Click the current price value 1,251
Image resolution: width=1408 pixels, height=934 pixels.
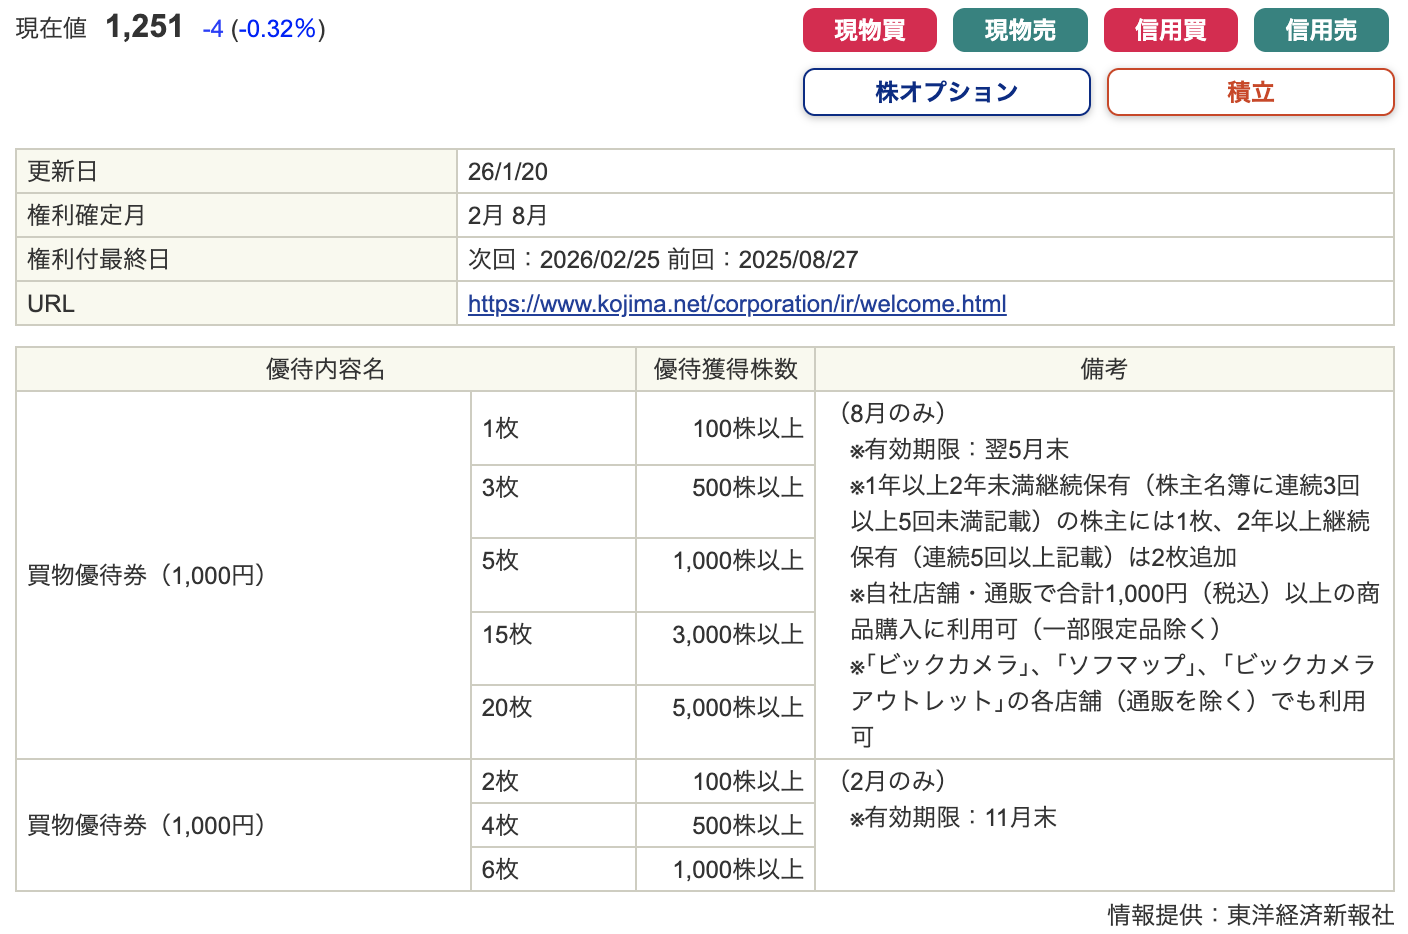[144, 27]
